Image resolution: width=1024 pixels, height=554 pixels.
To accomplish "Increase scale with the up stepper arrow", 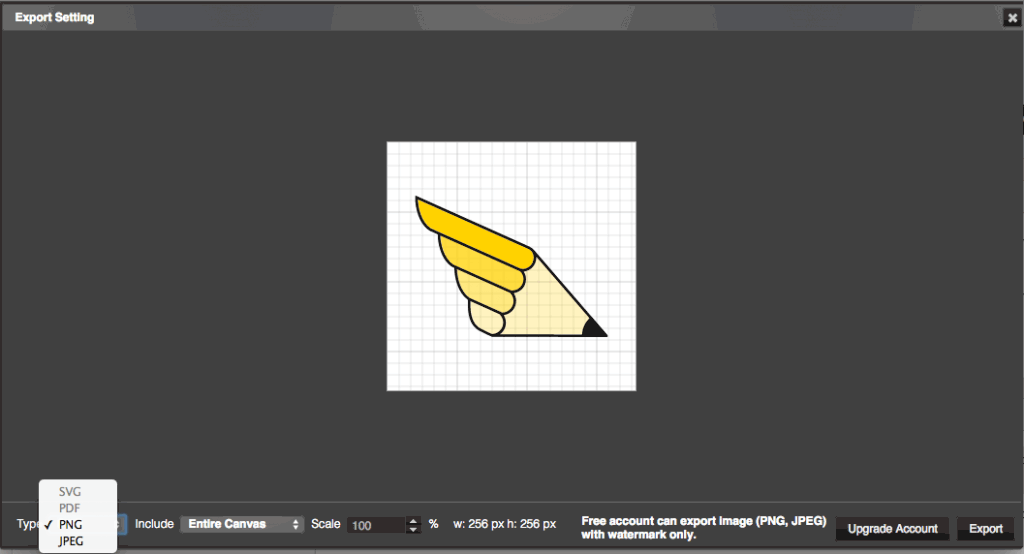I will [413, 520].
